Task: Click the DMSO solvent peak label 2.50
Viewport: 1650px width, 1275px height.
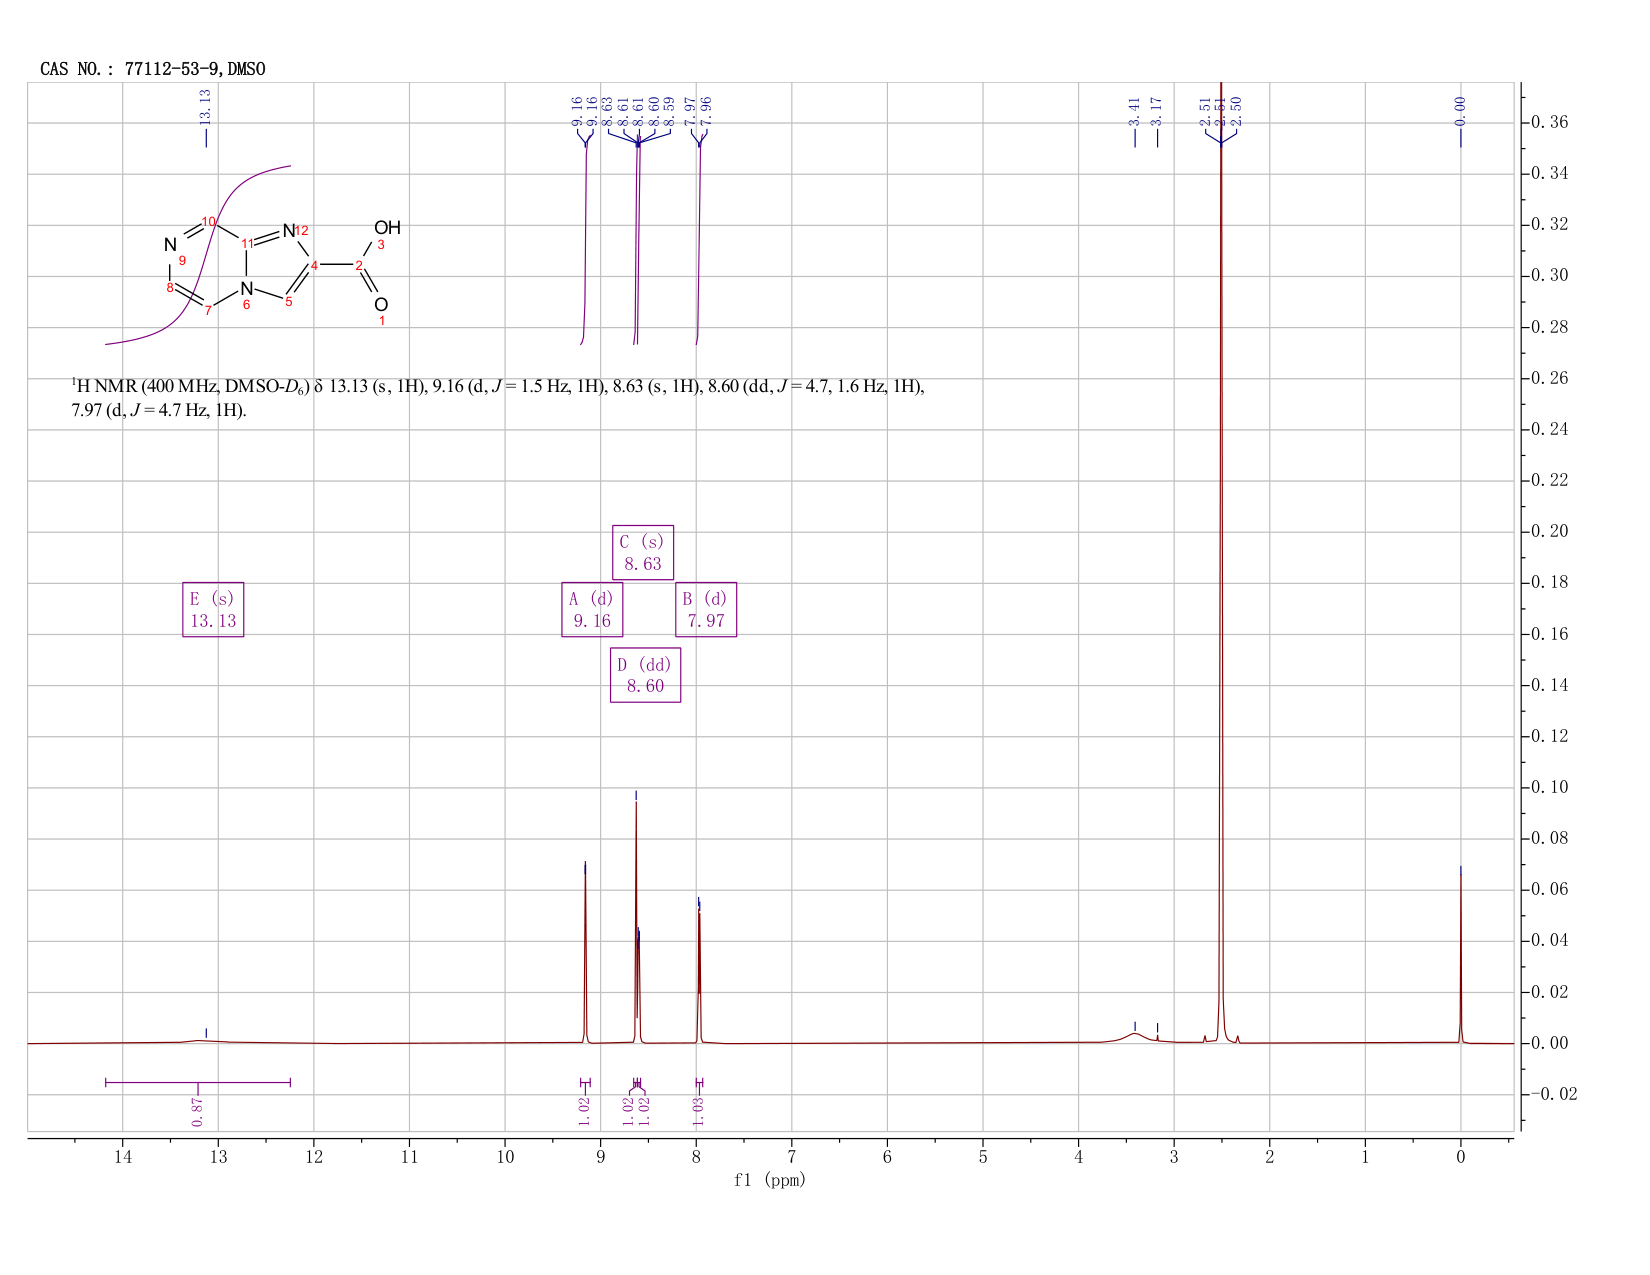Action: point(1236,110)
